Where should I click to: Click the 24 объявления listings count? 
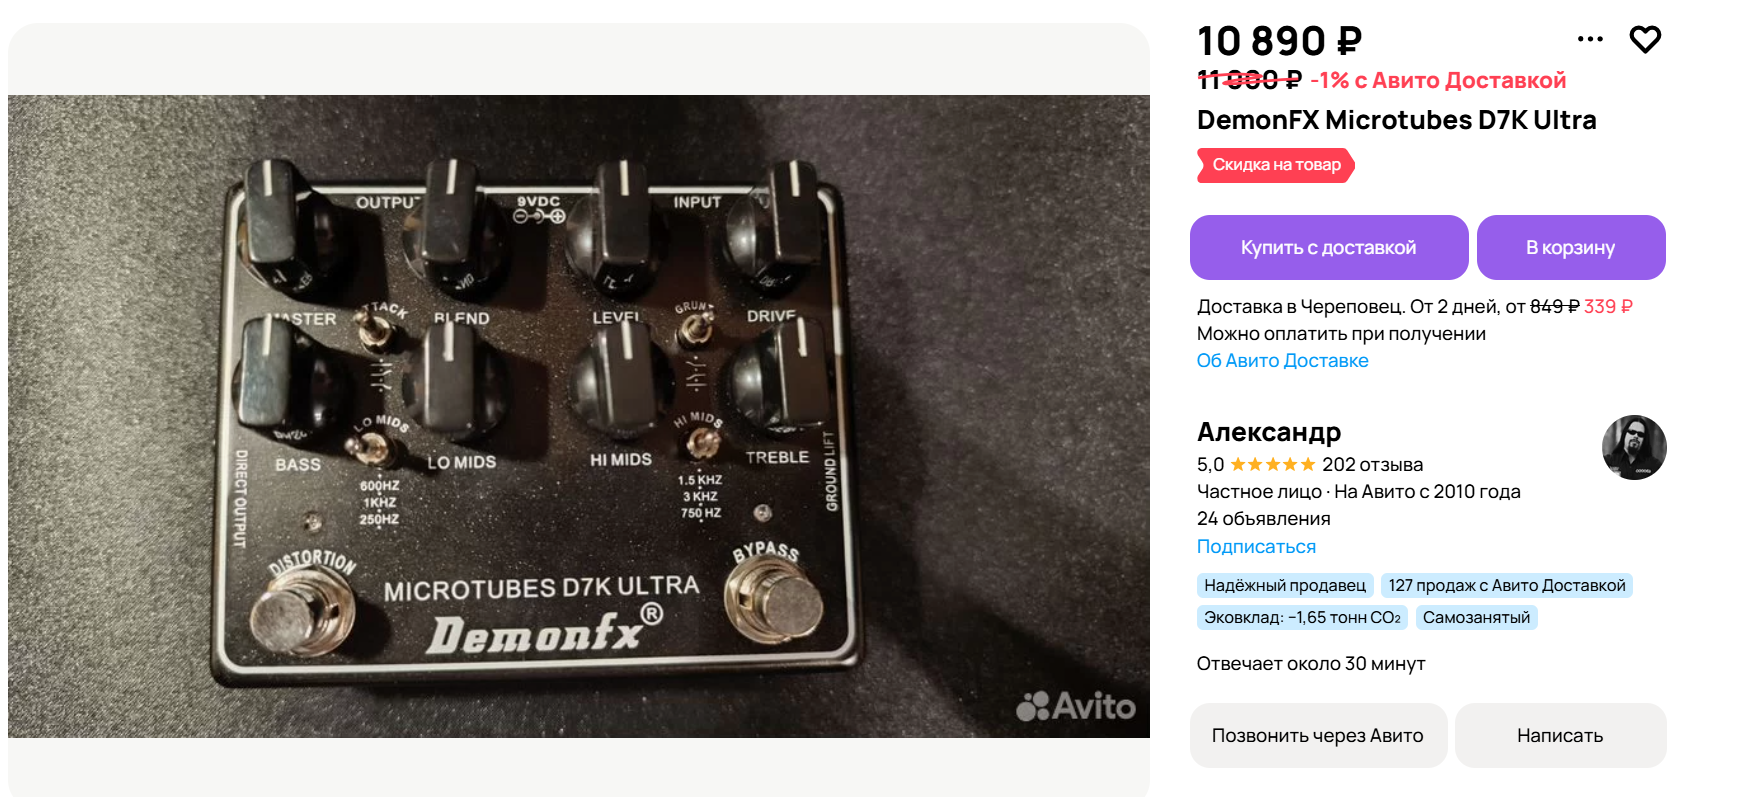coord(1264,519)
